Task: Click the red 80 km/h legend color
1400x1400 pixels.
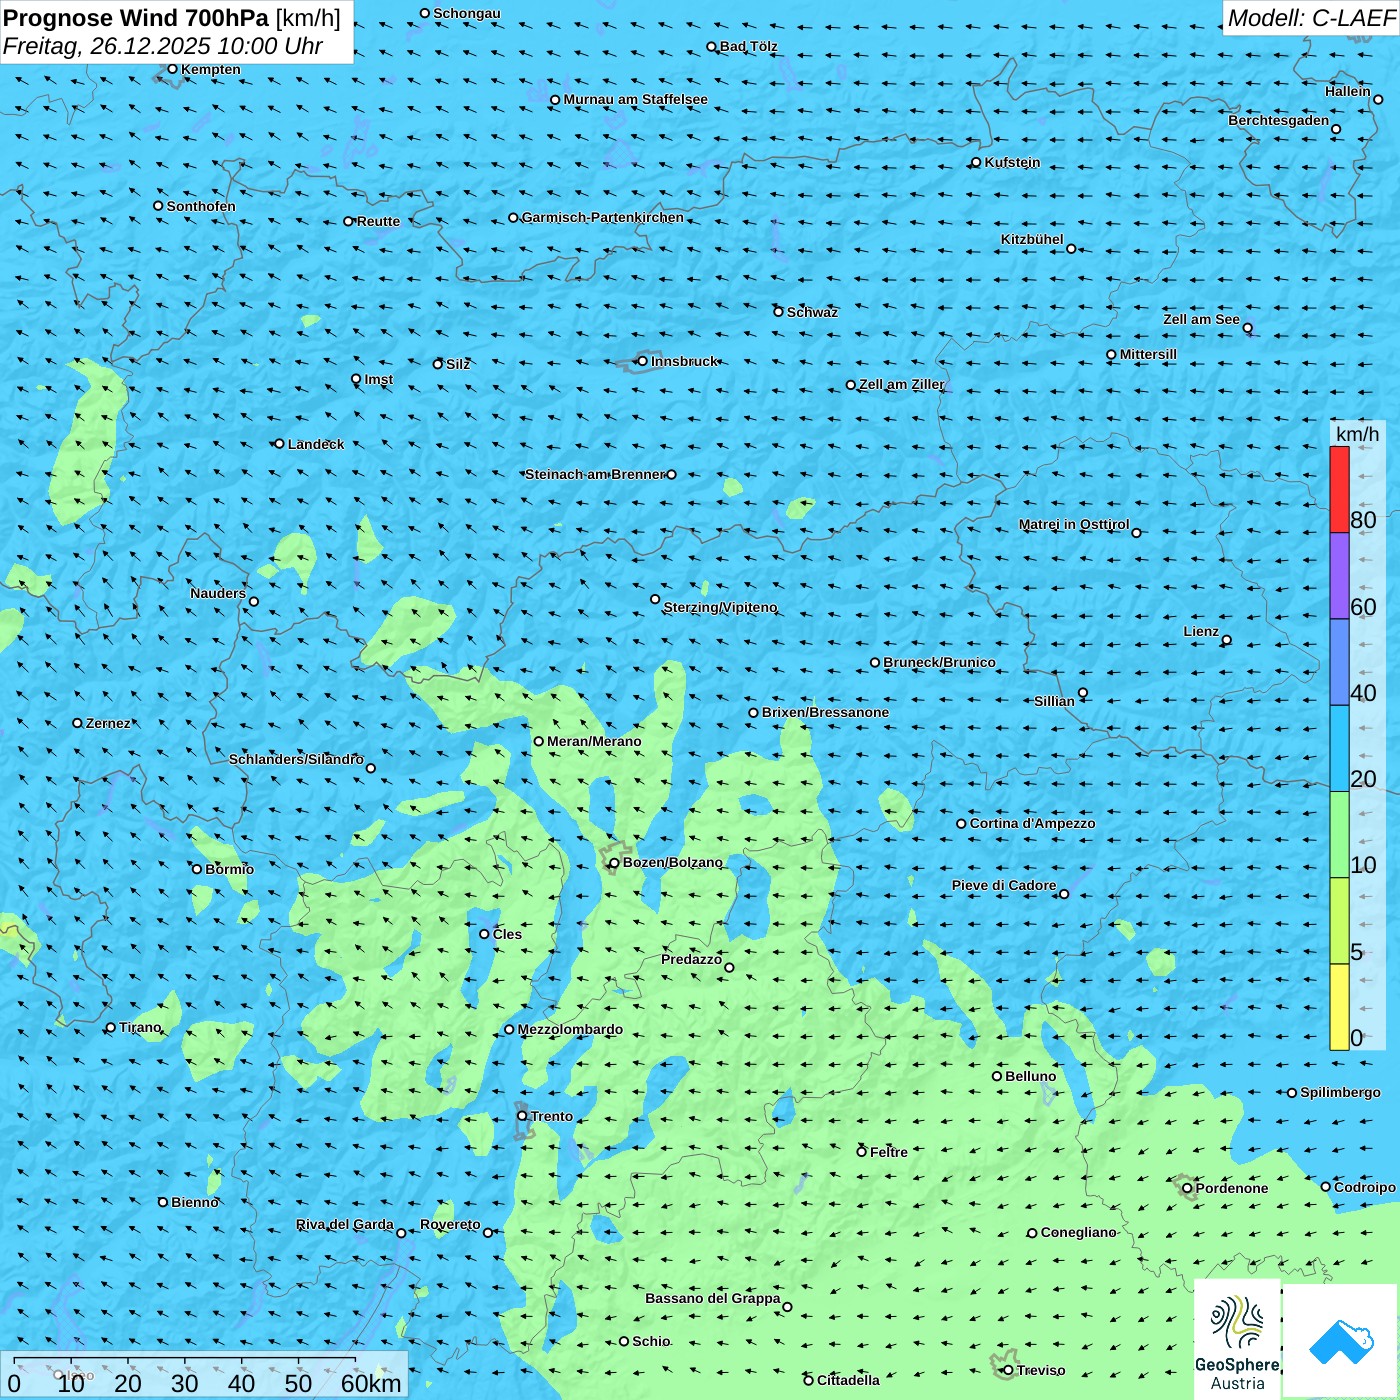Action: [1339, 489]
